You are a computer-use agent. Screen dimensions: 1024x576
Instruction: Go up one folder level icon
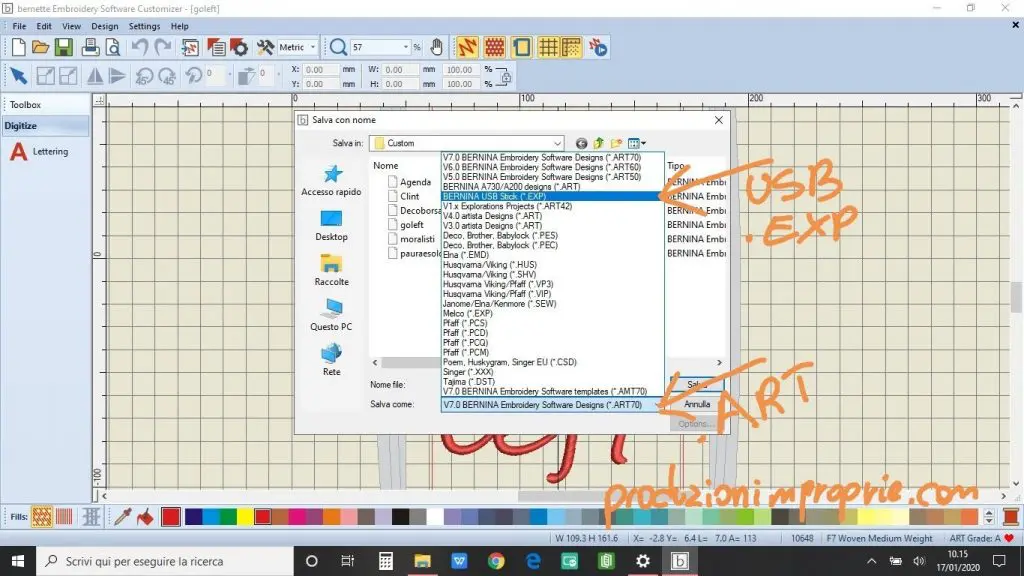[598, 143]
